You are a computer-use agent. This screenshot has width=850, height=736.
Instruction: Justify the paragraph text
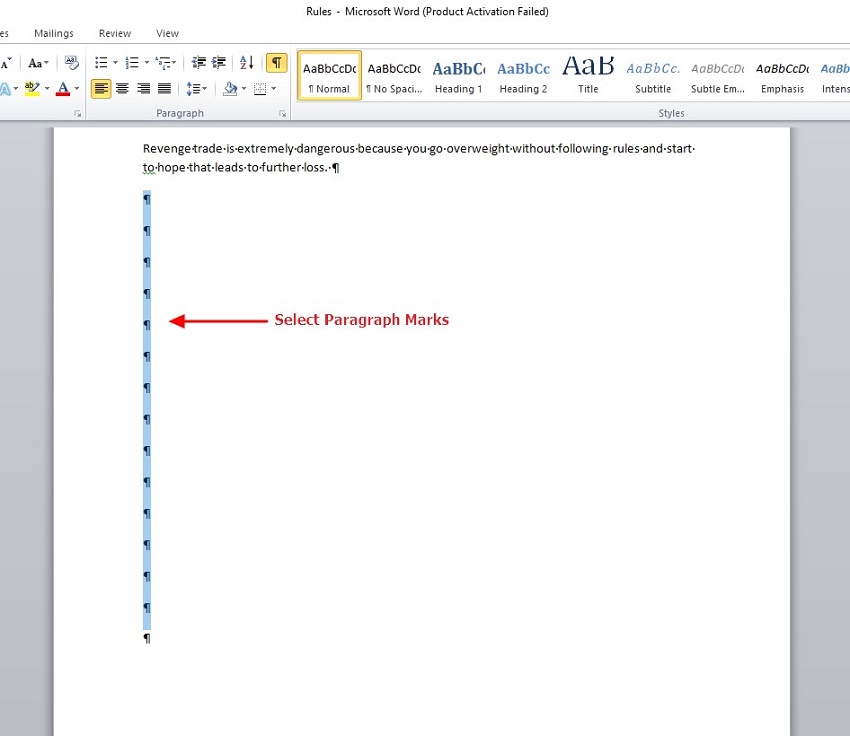point(164,89)
